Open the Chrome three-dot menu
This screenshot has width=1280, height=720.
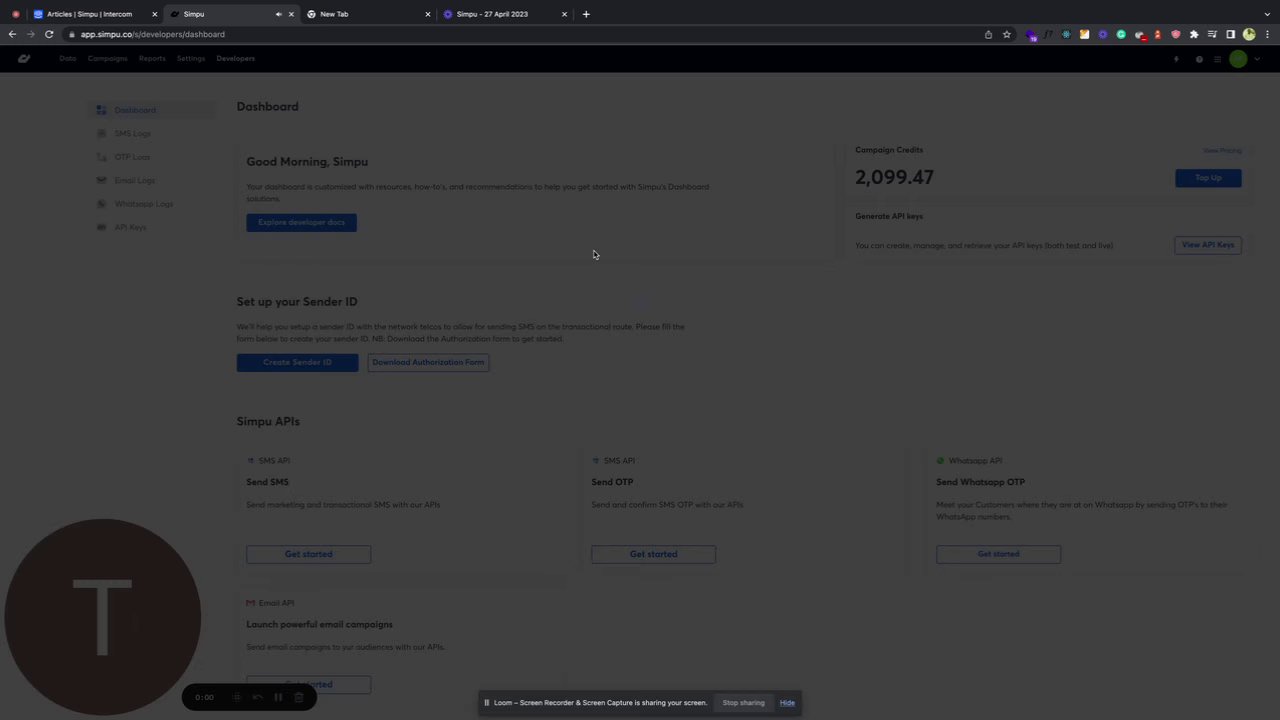[1267, 34]
